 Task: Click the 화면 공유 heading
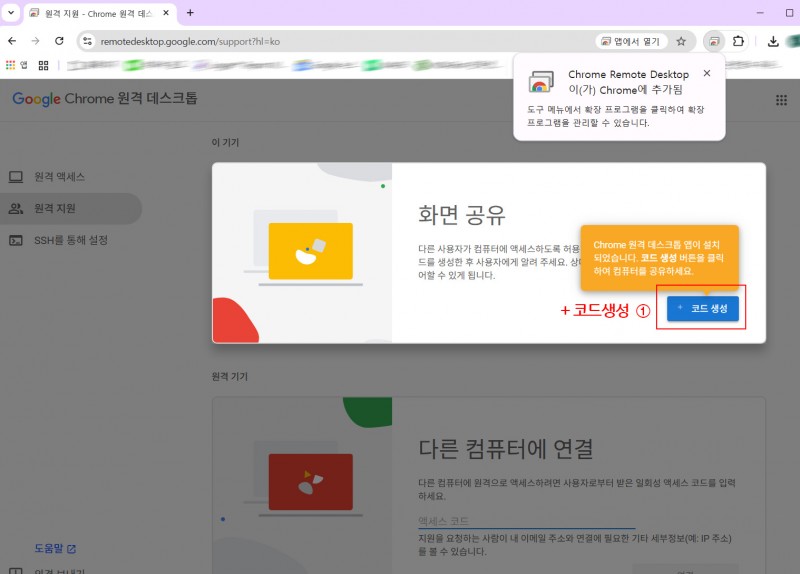(x=462, y=215)
